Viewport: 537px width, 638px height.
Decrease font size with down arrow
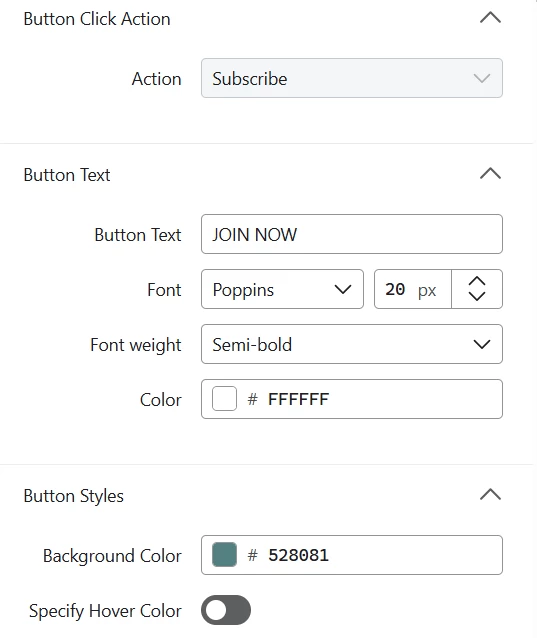point(477,296)
